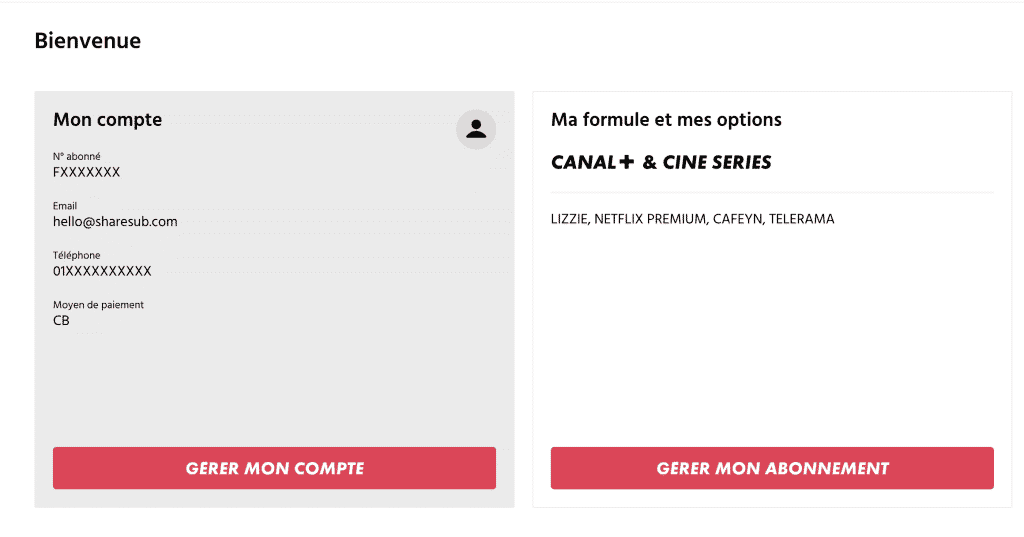
Task: Click the Ma formule et mes options heading
Action: 666,120
